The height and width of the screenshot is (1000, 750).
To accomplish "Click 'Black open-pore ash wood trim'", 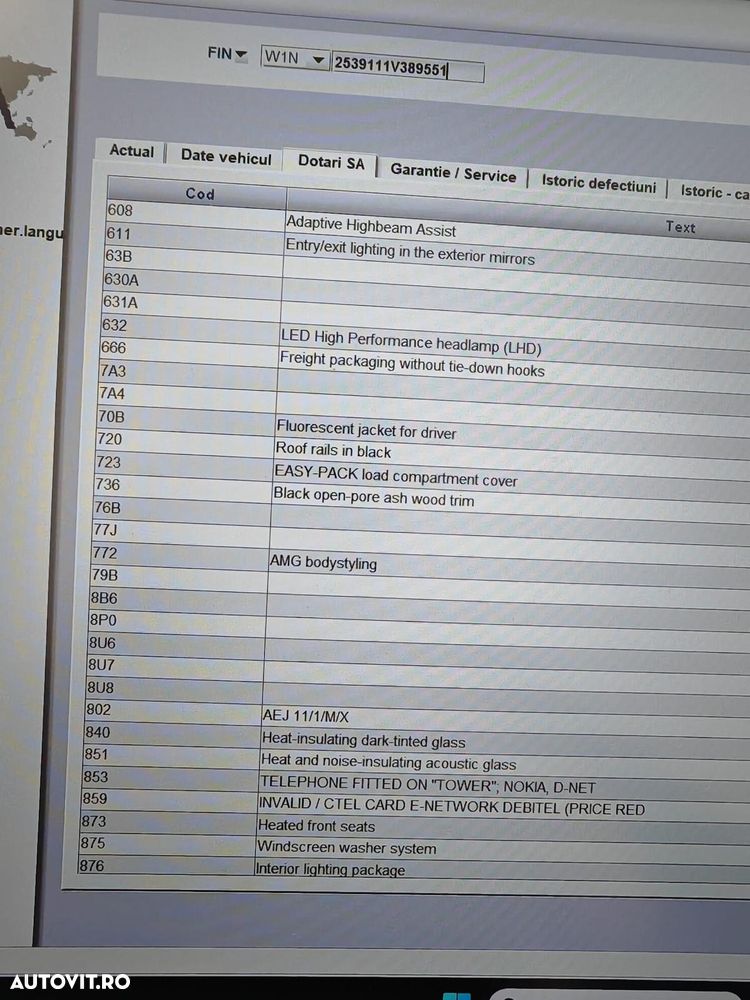I will [x=374, y=496].
